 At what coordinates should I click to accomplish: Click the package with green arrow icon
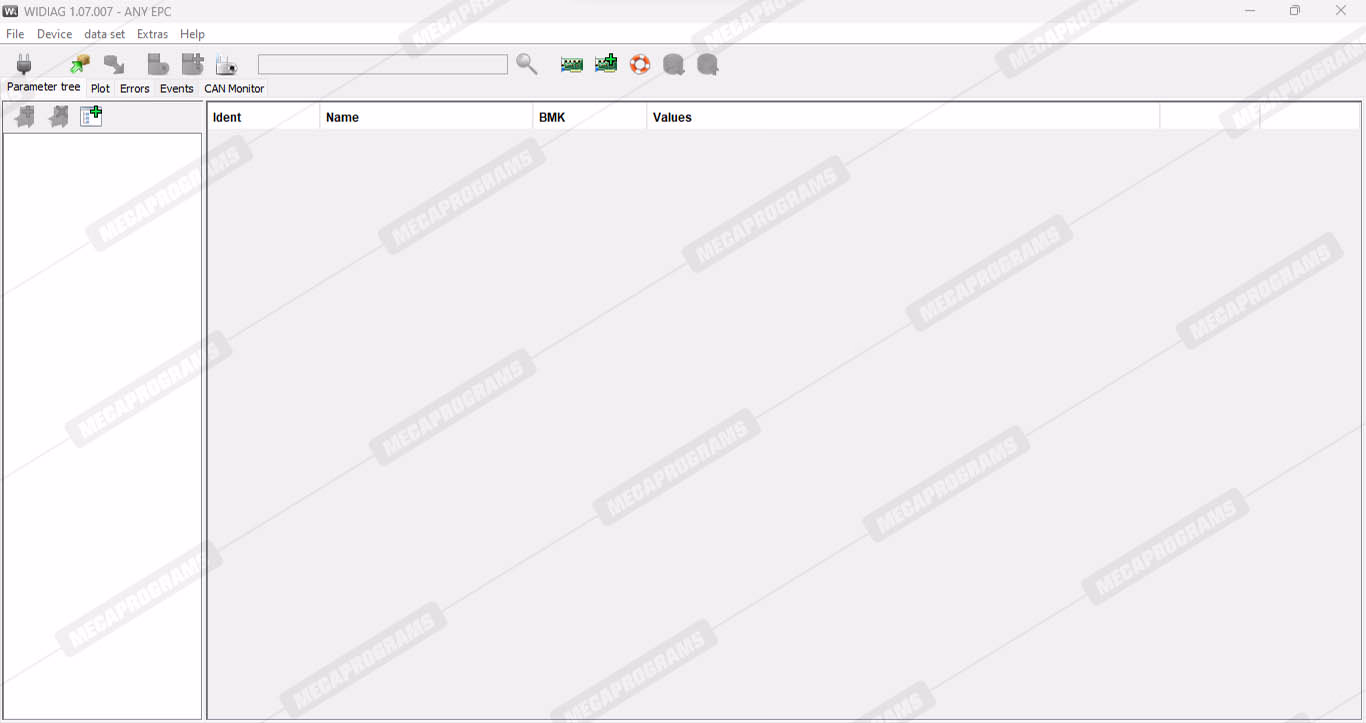[80, 65]
